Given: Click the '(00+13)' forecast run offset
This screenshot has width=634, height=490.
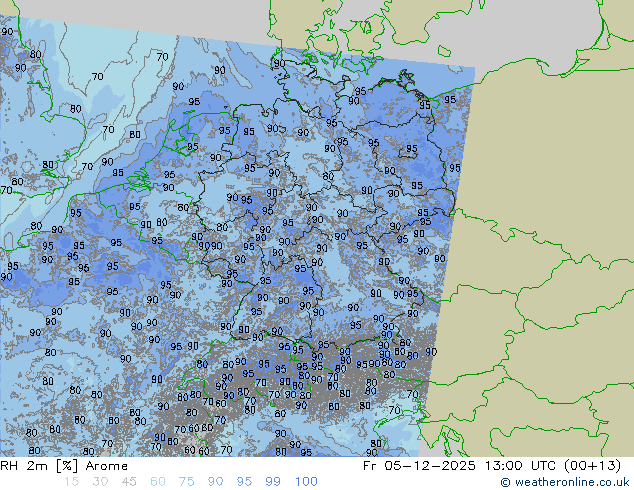Looking at the screenshot, I should (x=592, y=466).
